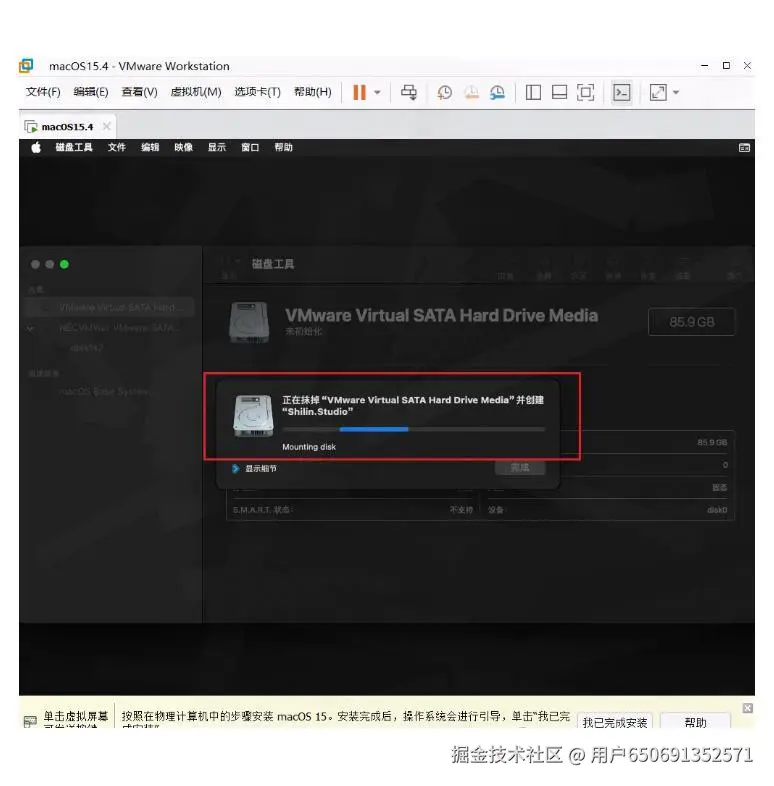
Task: Click the green zoom button of Disk Utility
Action: click(64, 264)
